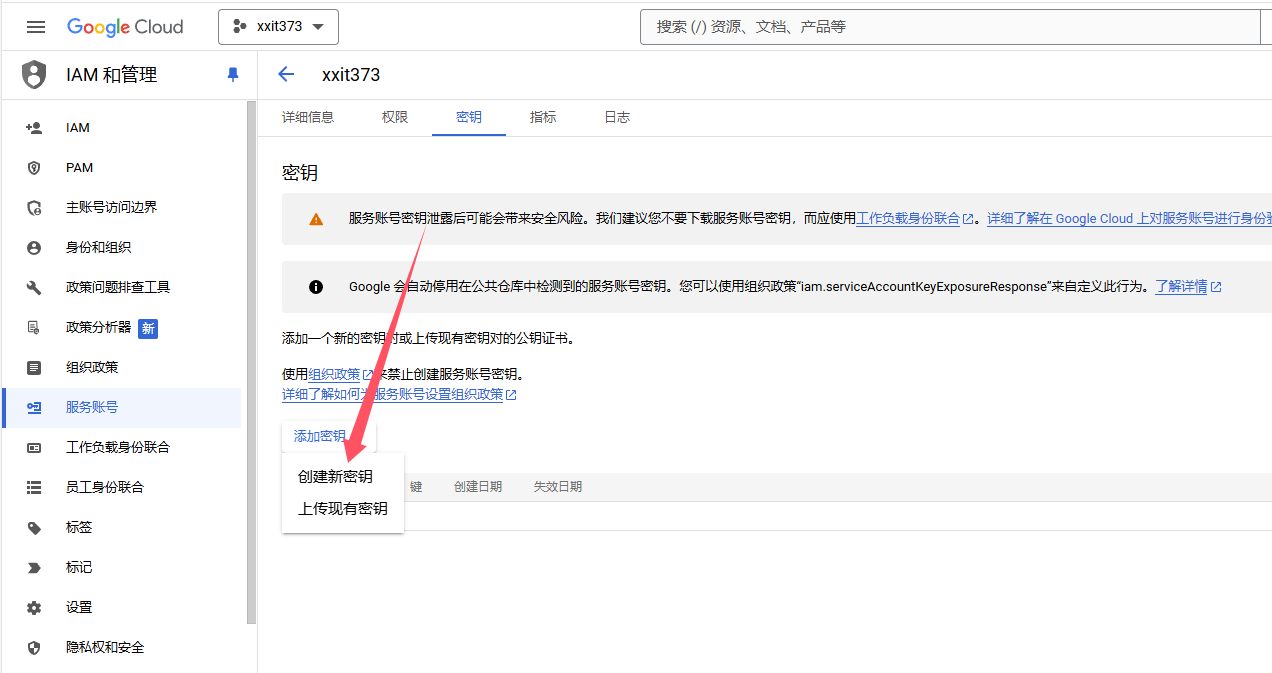Switch to the 日志 tab

coord(617,117)
